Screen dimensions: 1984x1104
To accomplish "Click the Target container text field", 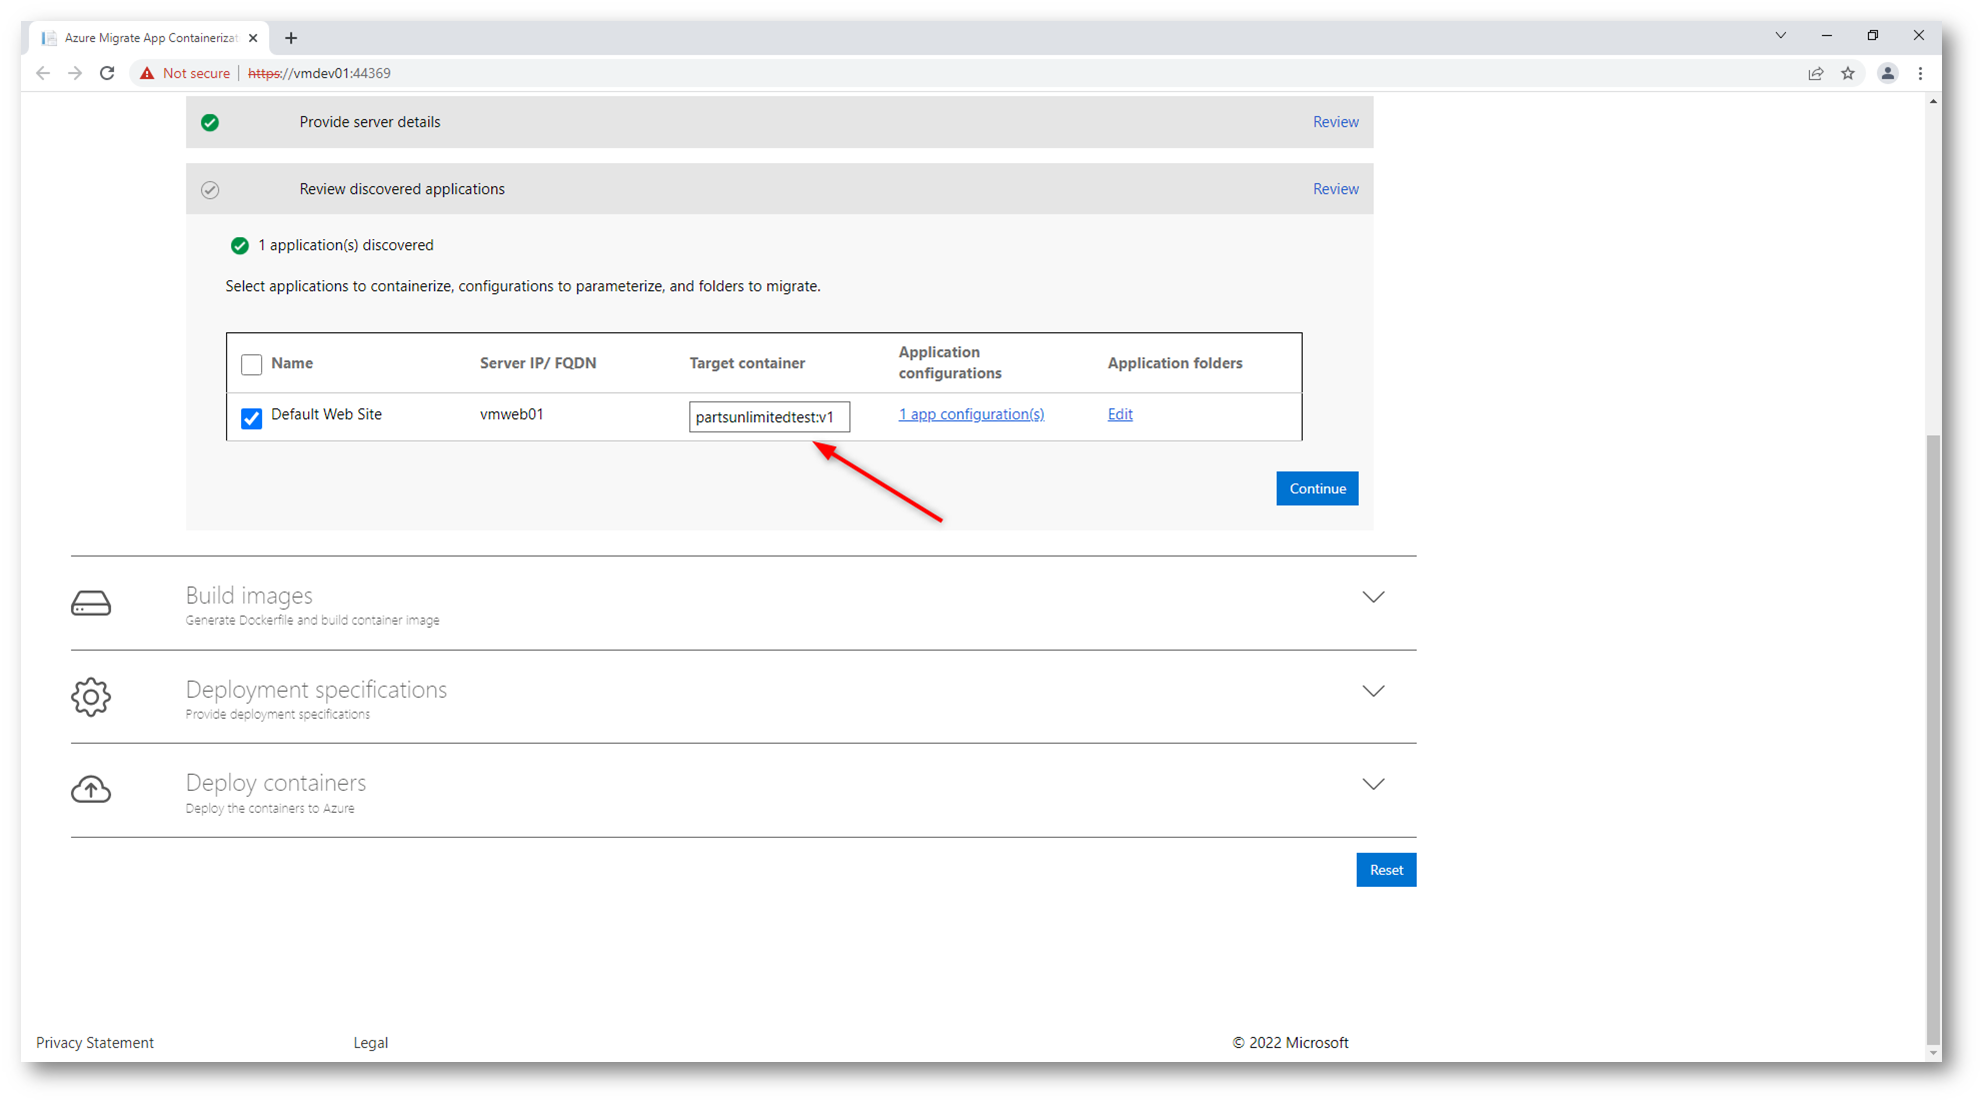I will [x=768, y=417].
